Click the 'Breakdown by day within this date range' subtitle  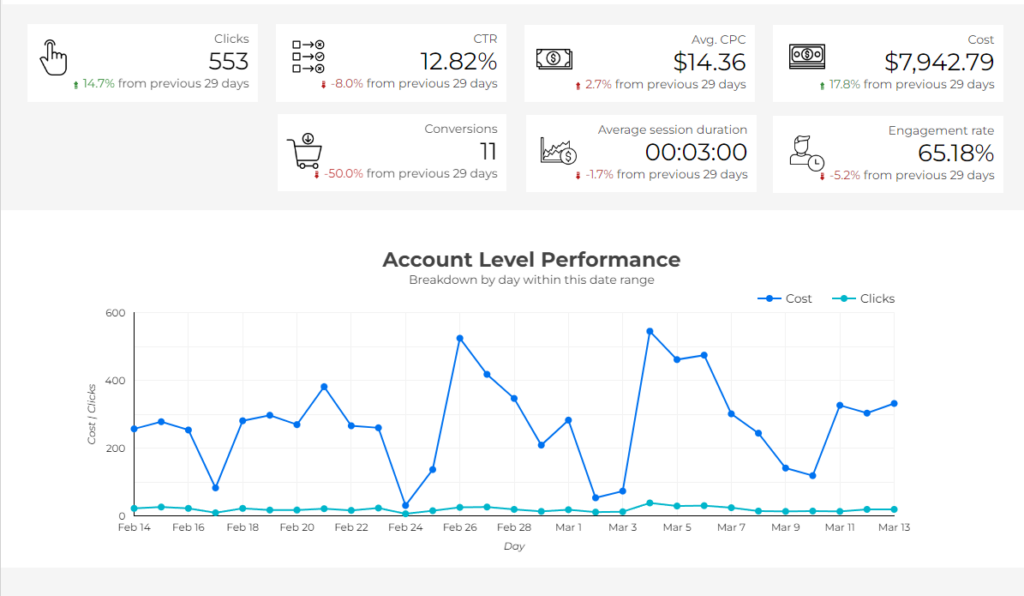[x=532, y=280]
